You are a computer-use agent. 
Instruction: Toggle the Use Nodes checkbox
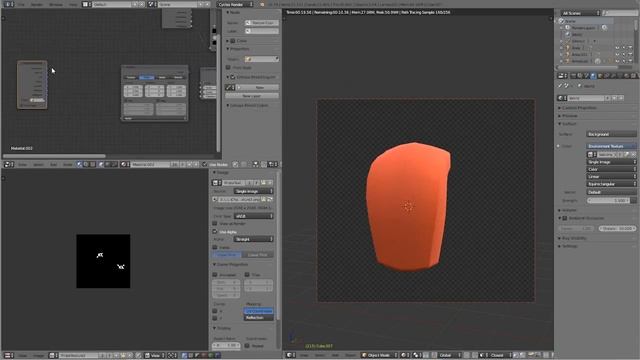point(205,164)
